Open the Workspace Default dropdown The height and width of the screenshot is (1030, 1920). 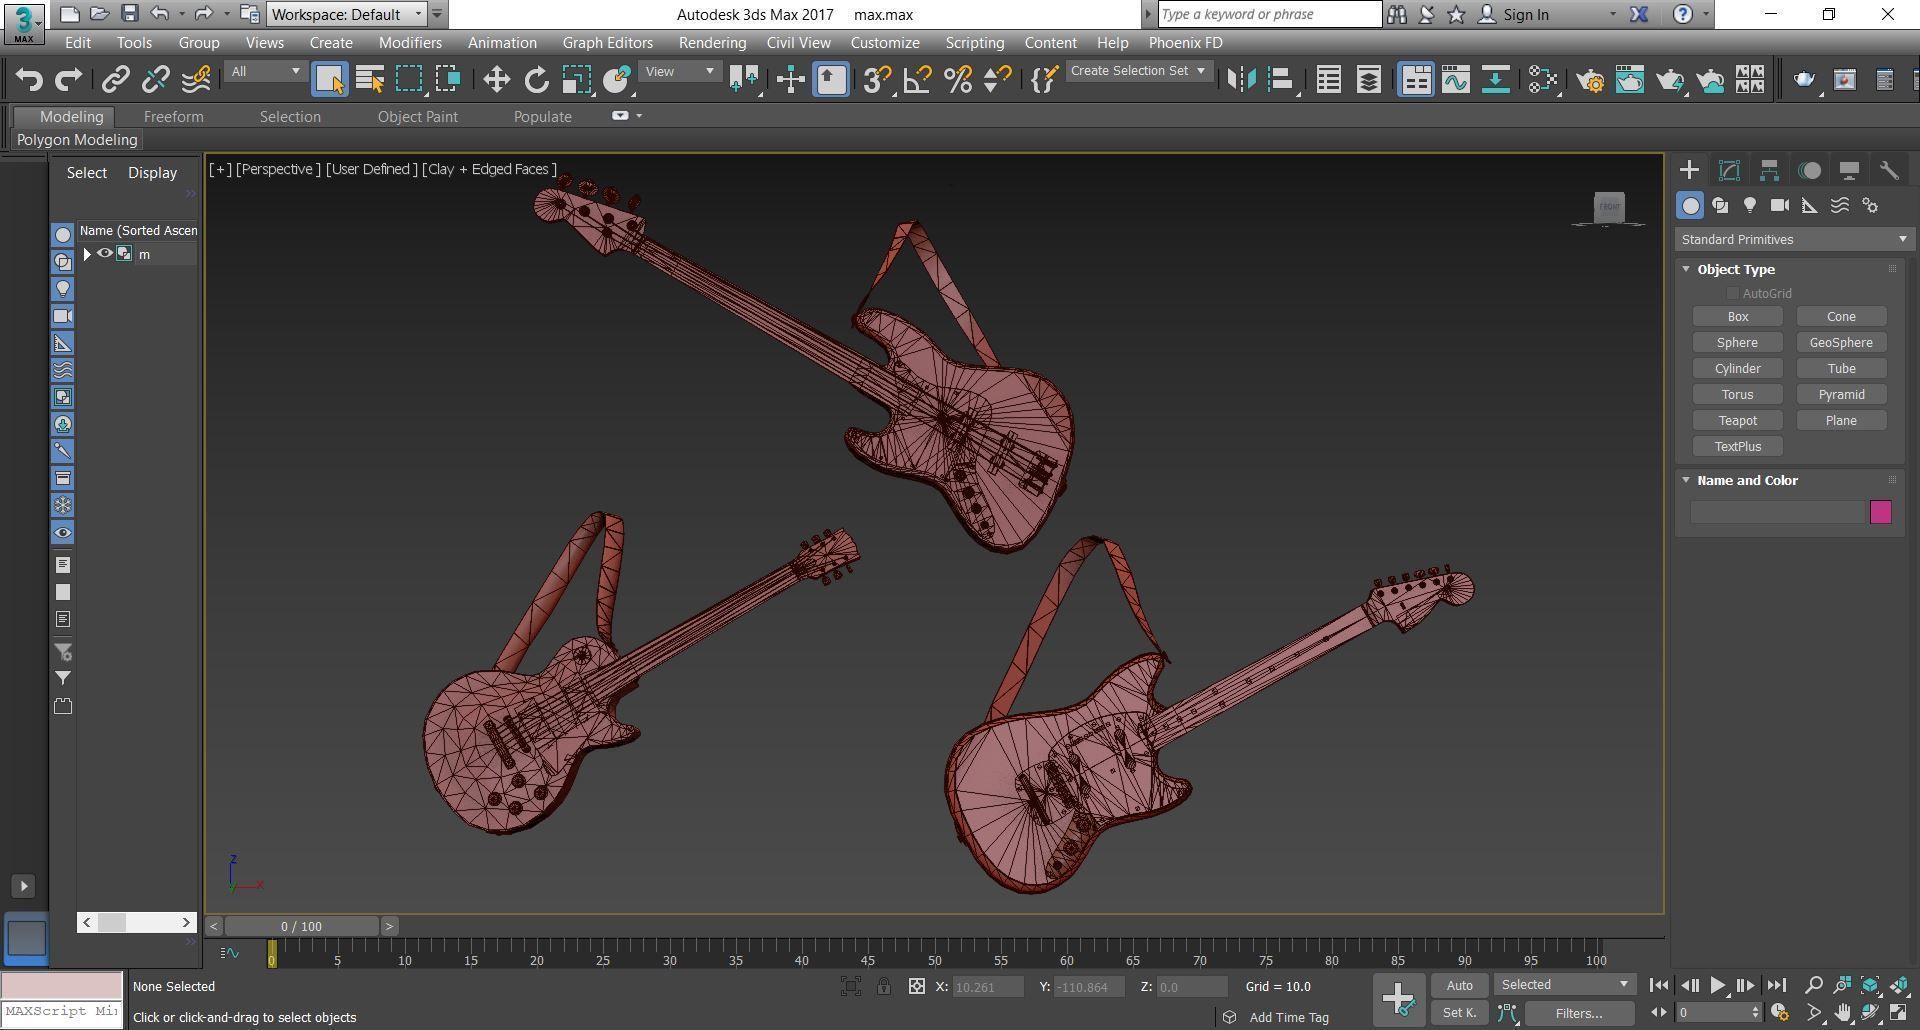tap(347, 14)
